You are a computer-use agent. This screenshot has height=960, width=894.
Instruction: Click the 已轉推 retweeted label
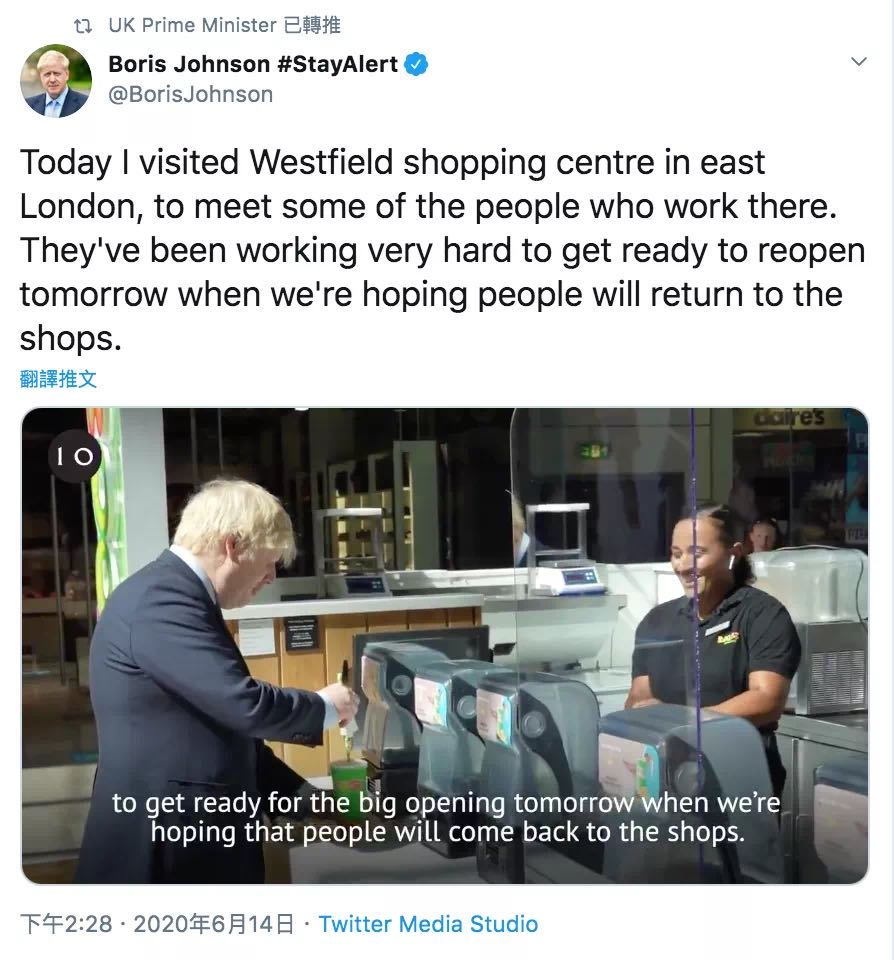(312, 25)
